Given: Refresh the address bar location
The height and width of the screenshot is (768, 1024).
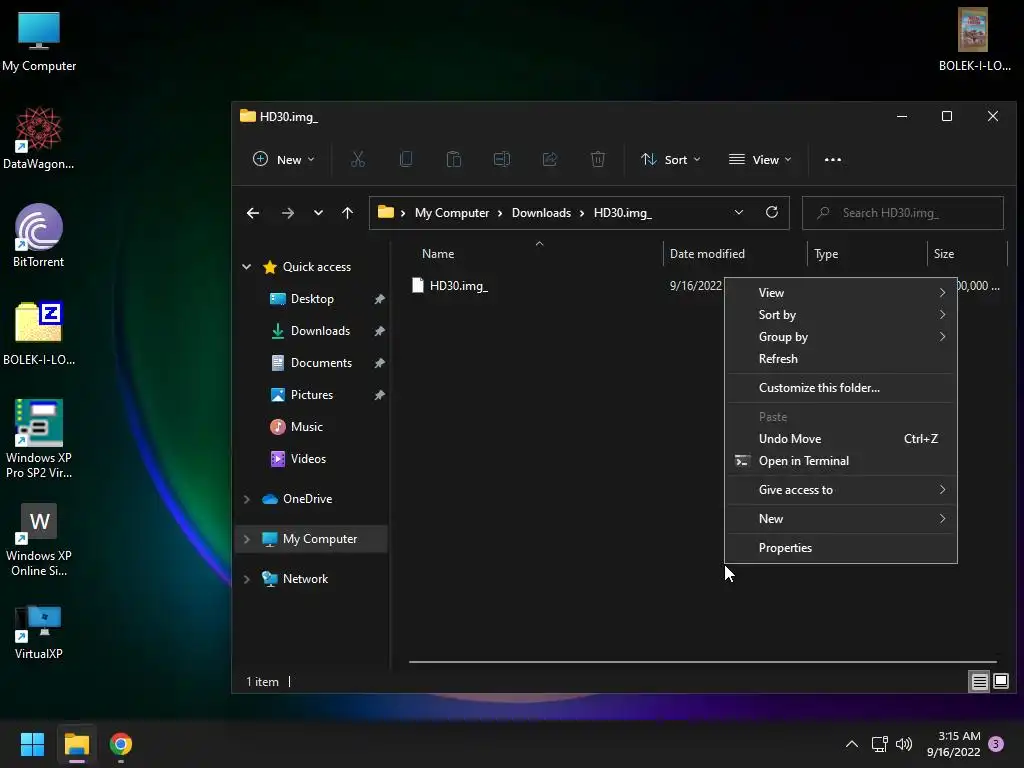Looking at the screenshot, I should [x=771, y=212].
